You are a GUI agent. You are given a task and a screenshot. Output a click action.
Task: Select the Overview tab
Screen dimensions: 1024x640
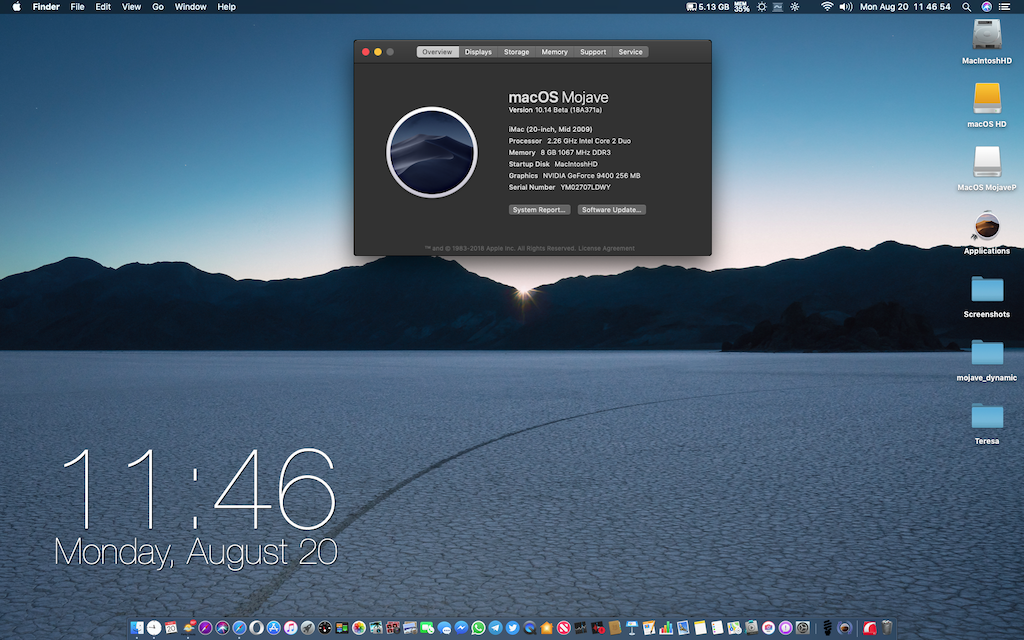click(x=437, y=52)
